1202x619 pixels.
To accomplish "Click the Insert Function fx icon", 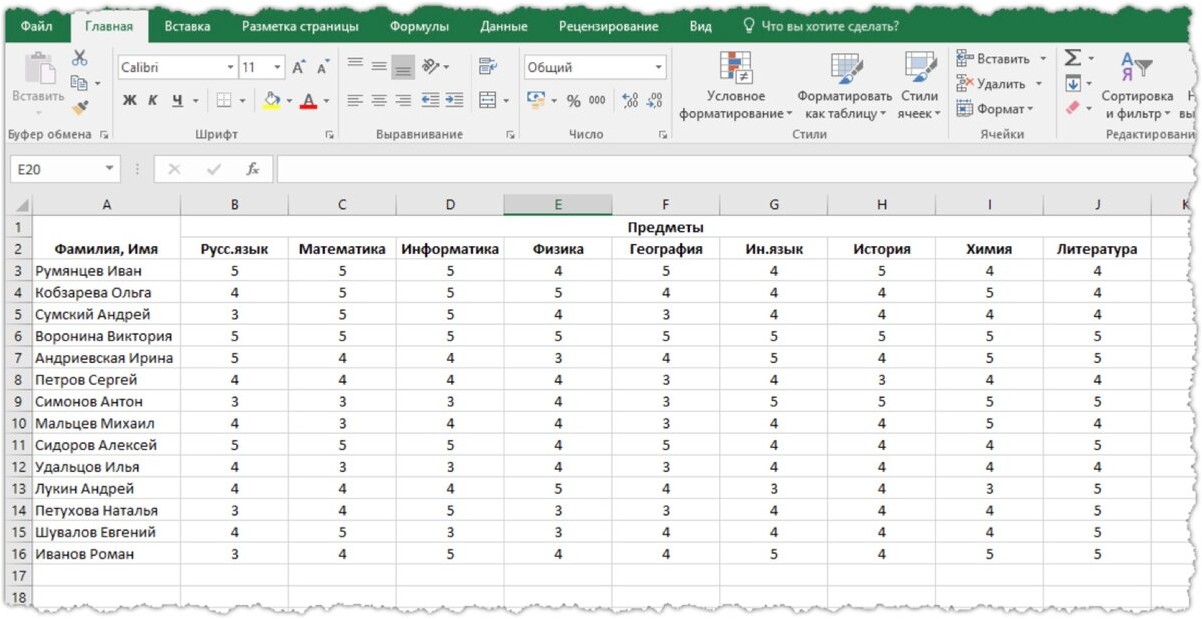I will point(253,169).
